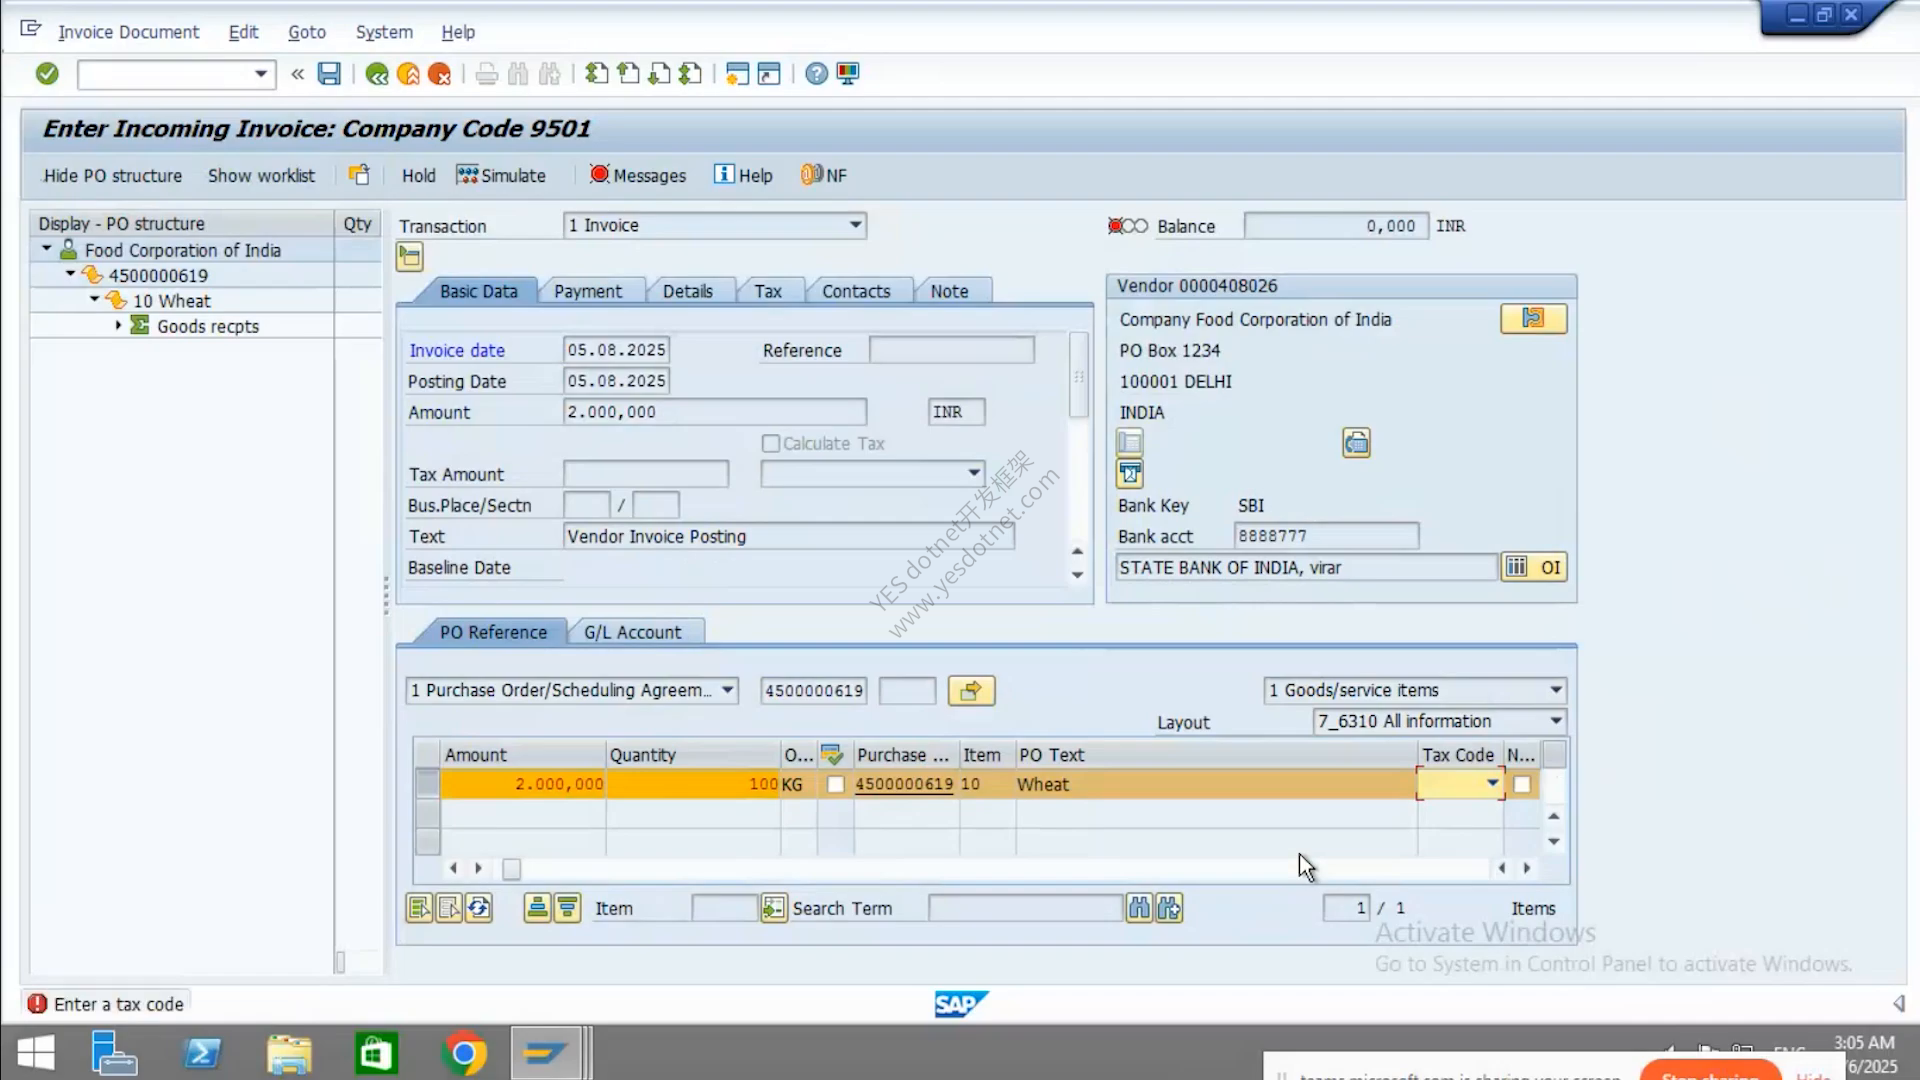The height and width of the screenshot is (1080, 1920).
Task: Enable the Calculate Tax checkbox
Action: (x=770, y=443)
